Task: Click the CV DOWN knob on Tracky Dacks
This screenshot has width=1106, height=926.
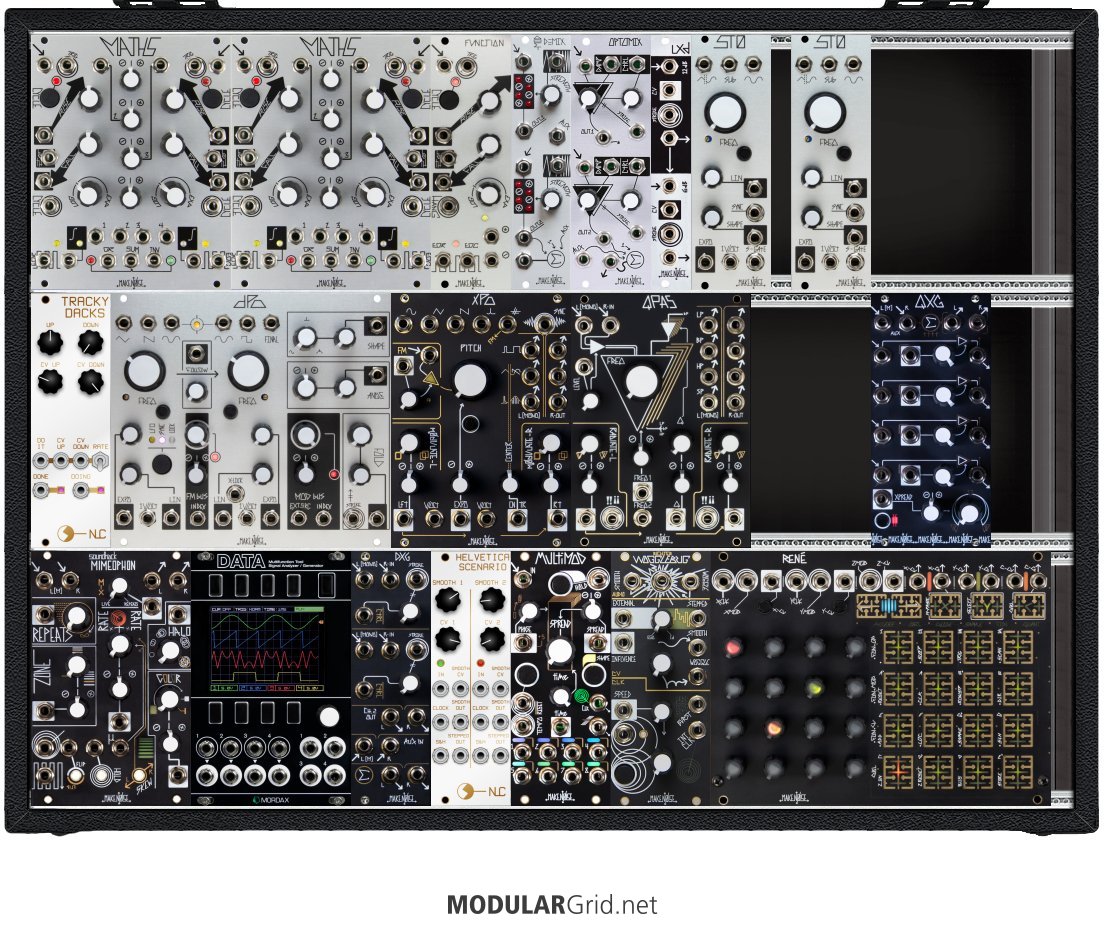Action: pos(91,382)
